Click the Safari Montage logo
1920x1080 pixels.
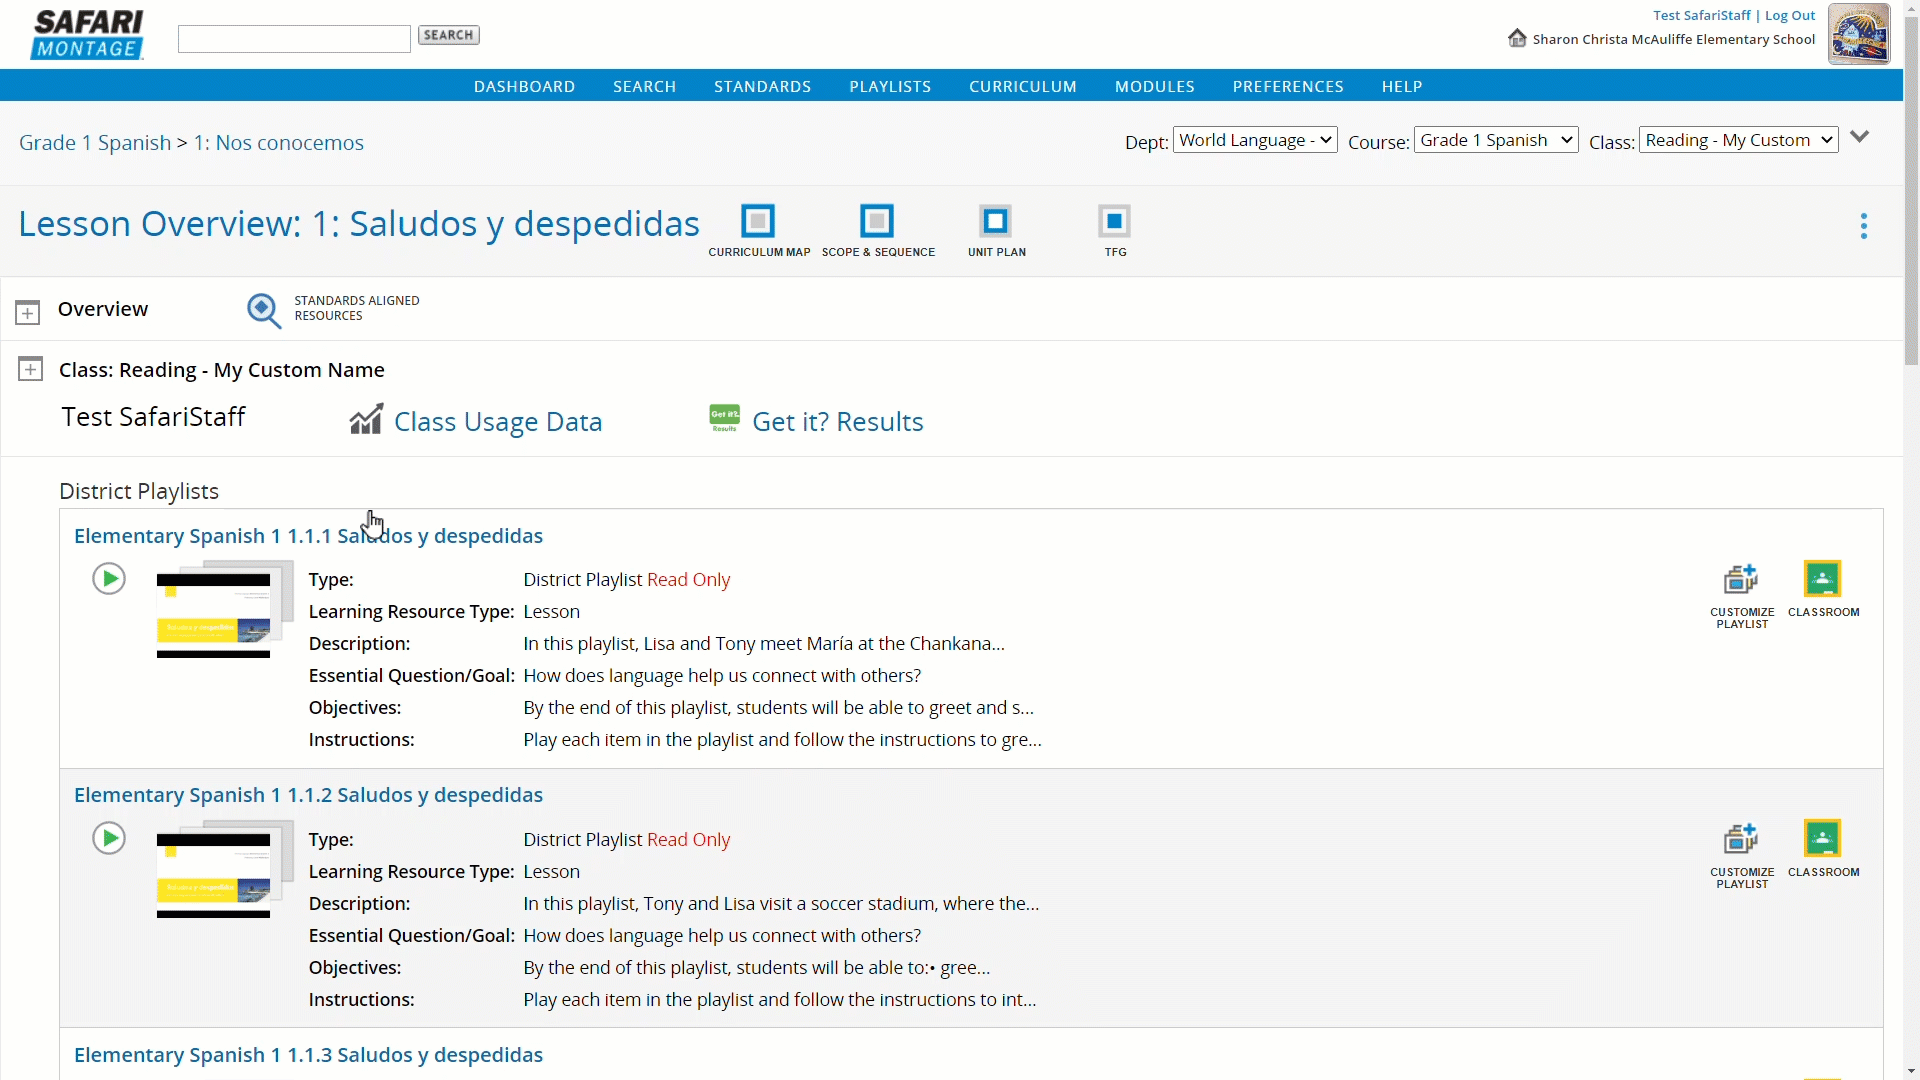click(88, 35)
